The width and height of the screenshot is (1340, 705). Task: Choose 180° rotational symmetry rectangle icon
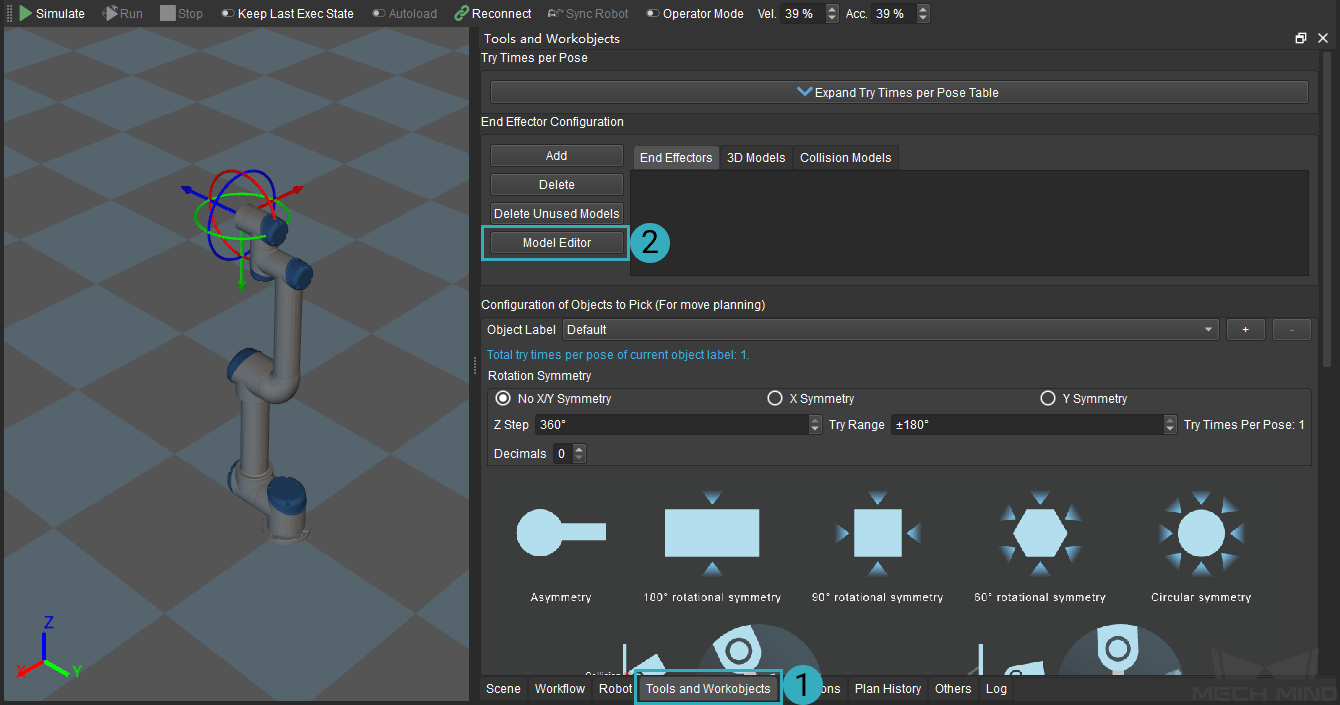[712, 533]
